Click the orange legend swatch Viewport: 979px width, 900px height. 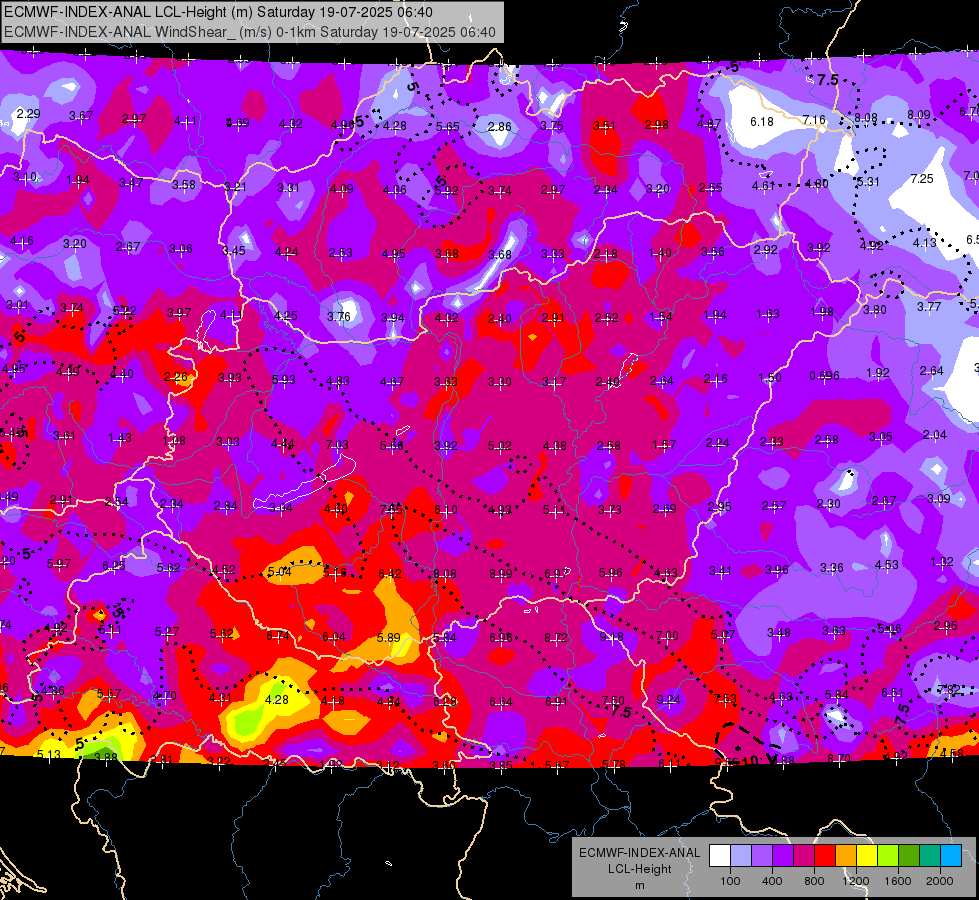point(846,855)
